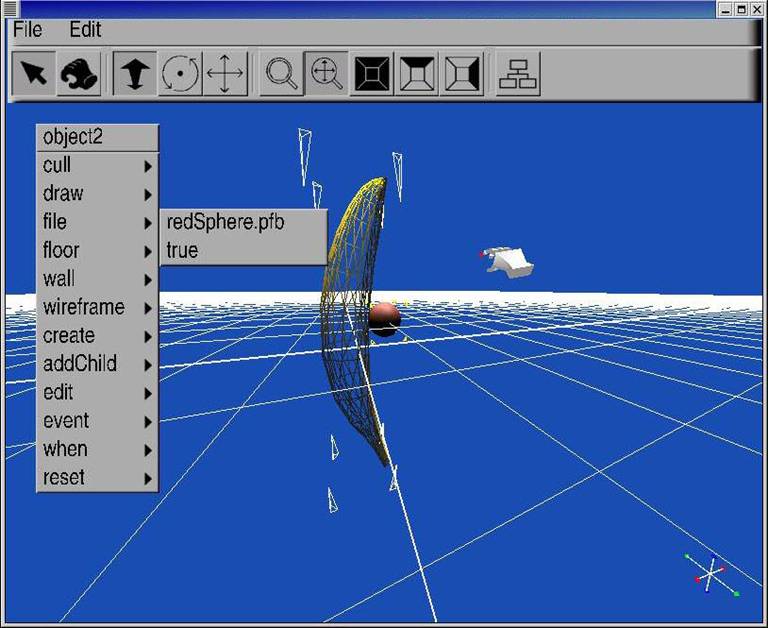The height and width of the screenshot is (628, 768).
Task: Open the scene hierarchy tree icon
Action: click(518, 73)
